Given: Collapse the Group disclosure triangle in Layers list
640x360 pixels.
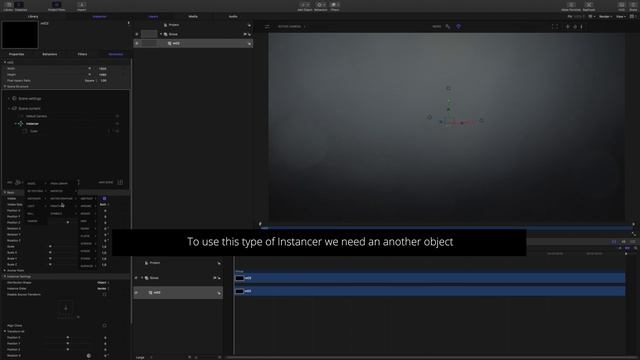Looking at the screenshot, I should (x=161, y=34).
